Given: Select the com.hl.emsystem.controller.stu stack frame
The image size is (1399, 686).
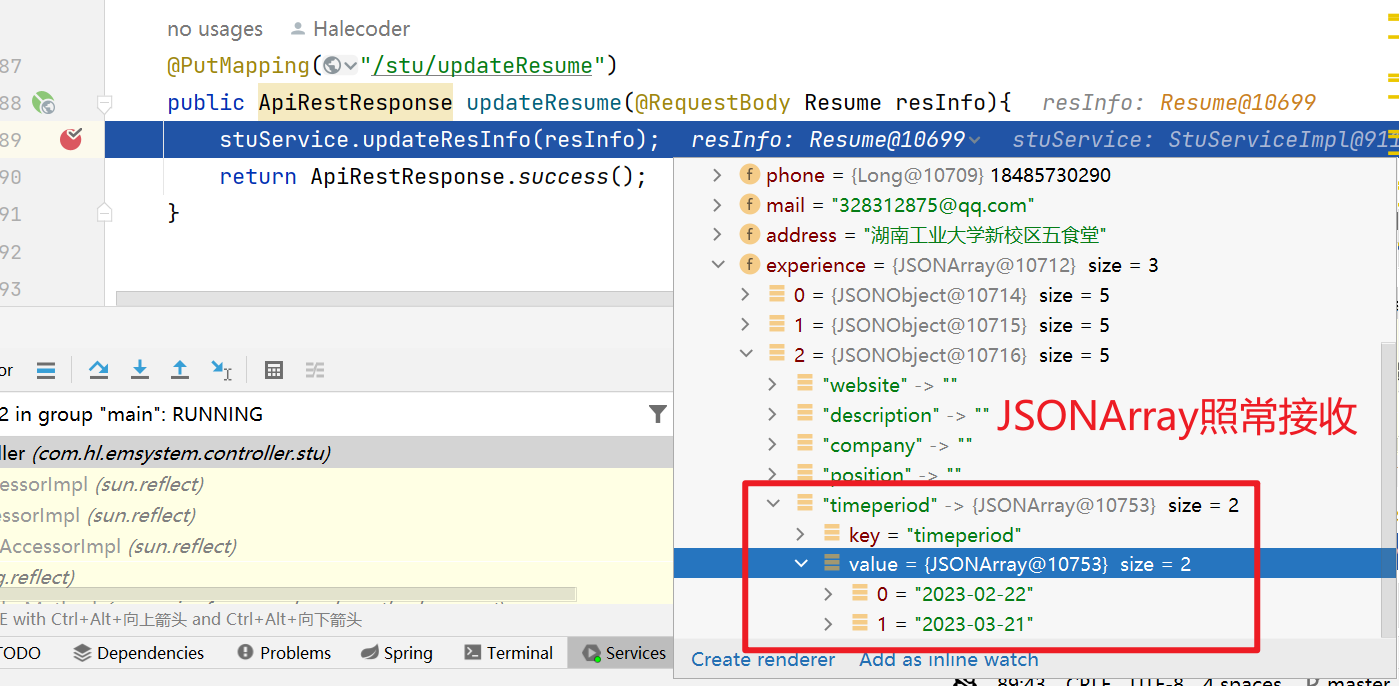Looking at the screenshot, I should (336, 453).
